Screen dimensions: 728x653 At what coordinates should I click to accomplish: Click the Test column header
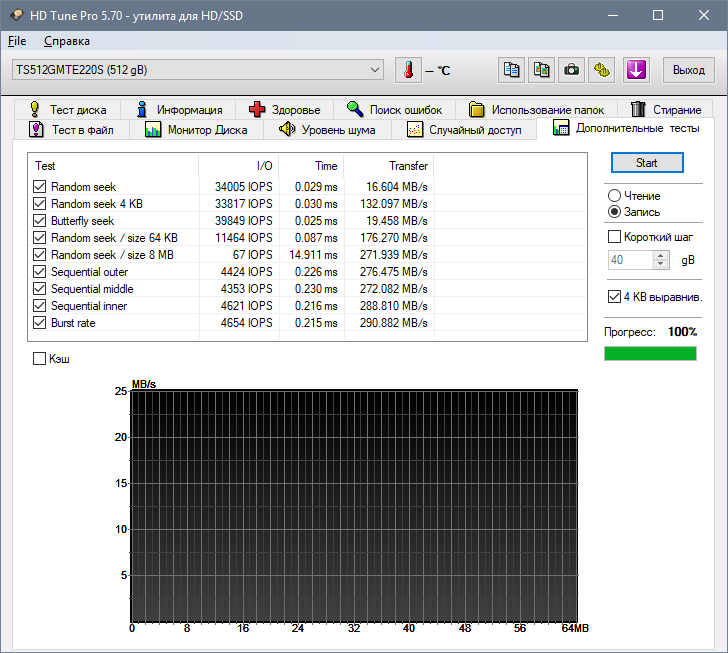115,166
